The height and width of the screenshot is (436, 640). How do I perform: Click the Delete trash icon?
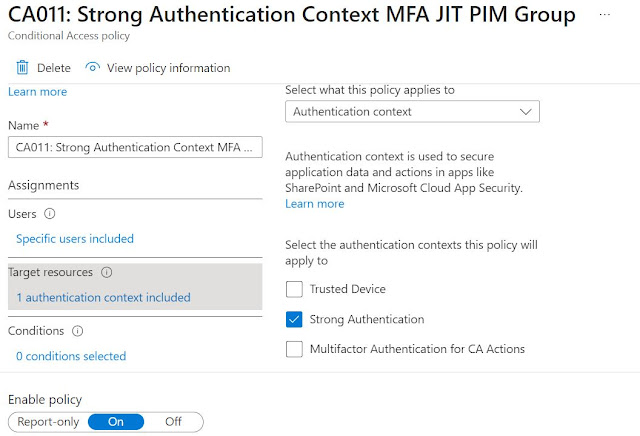[22, 68]
